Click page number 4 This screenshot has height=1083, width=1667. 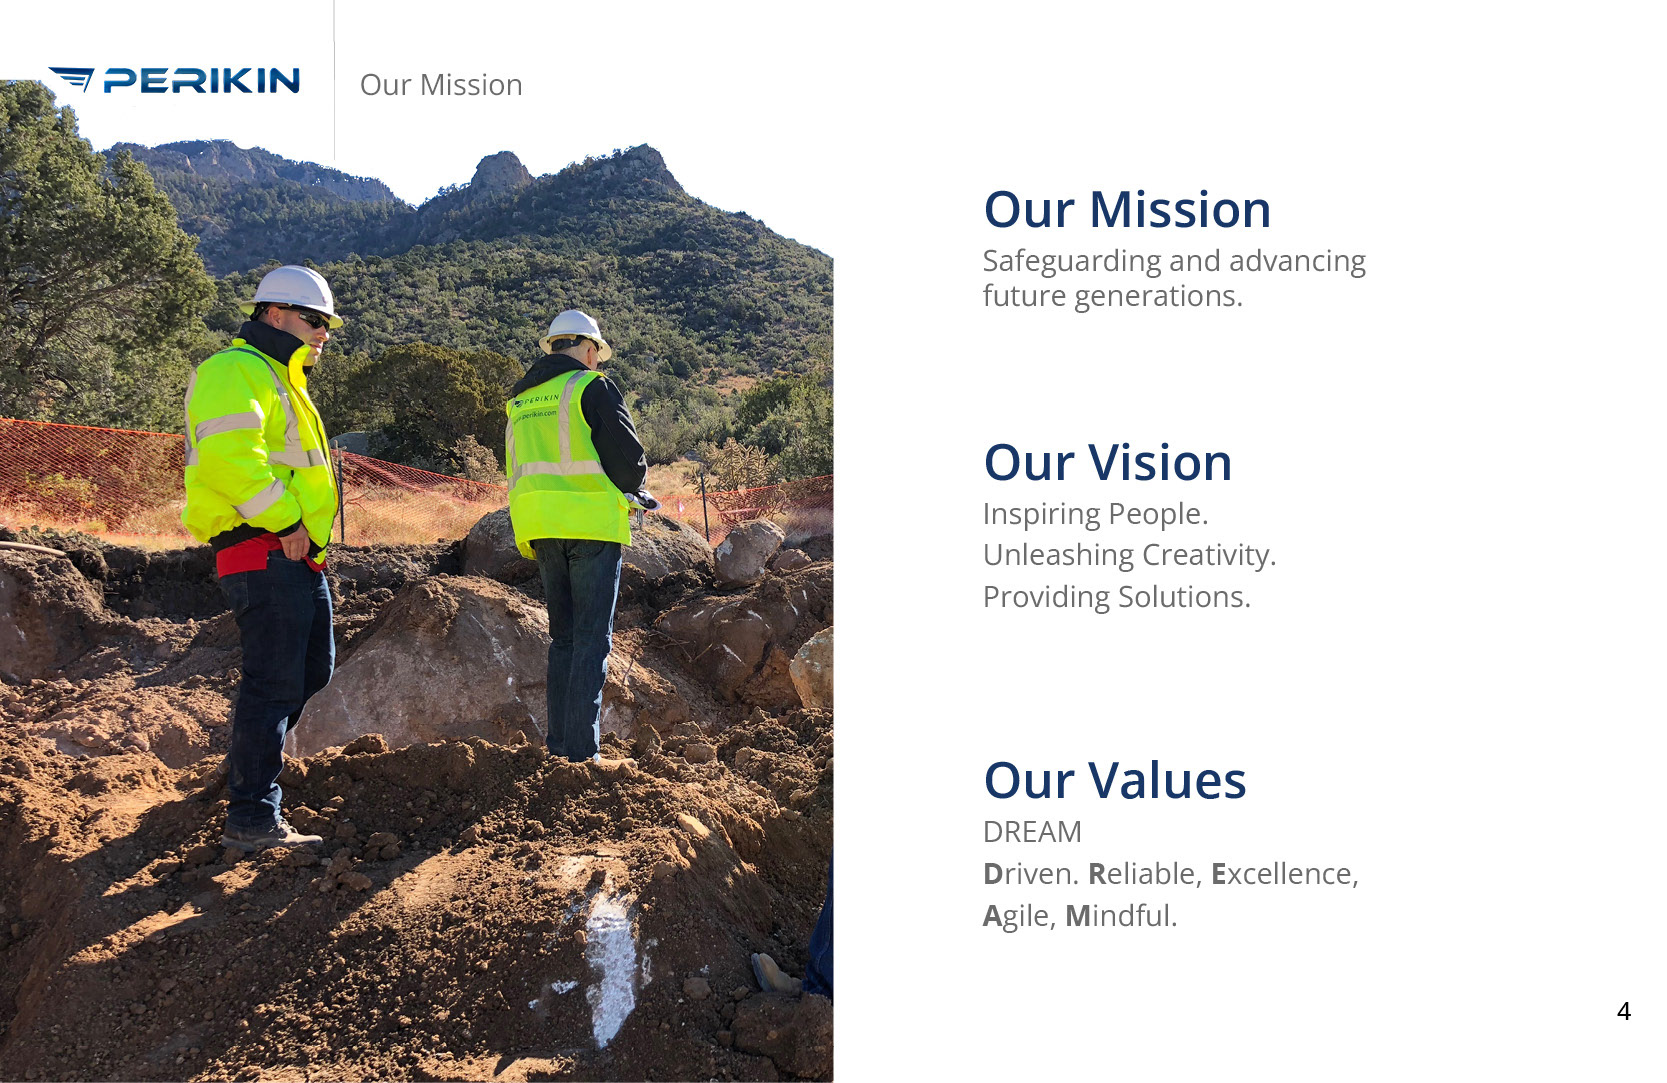point(1624,1012)
